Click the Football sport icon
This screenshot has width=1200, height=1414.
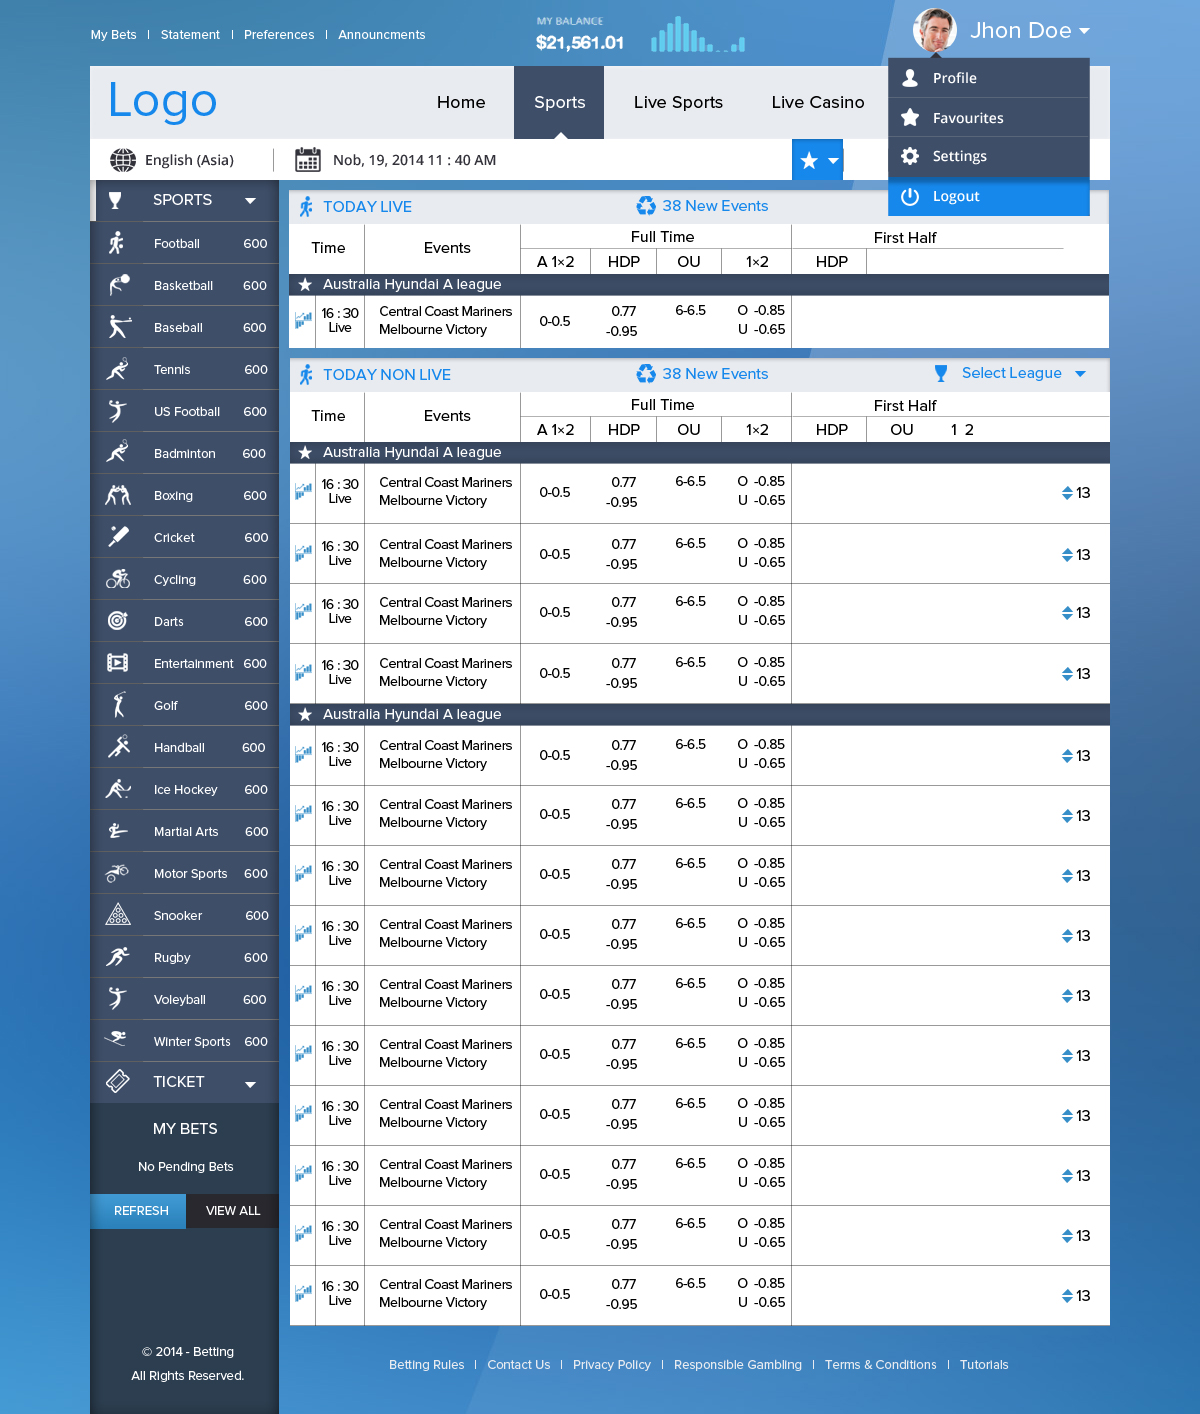pos(117,243)
